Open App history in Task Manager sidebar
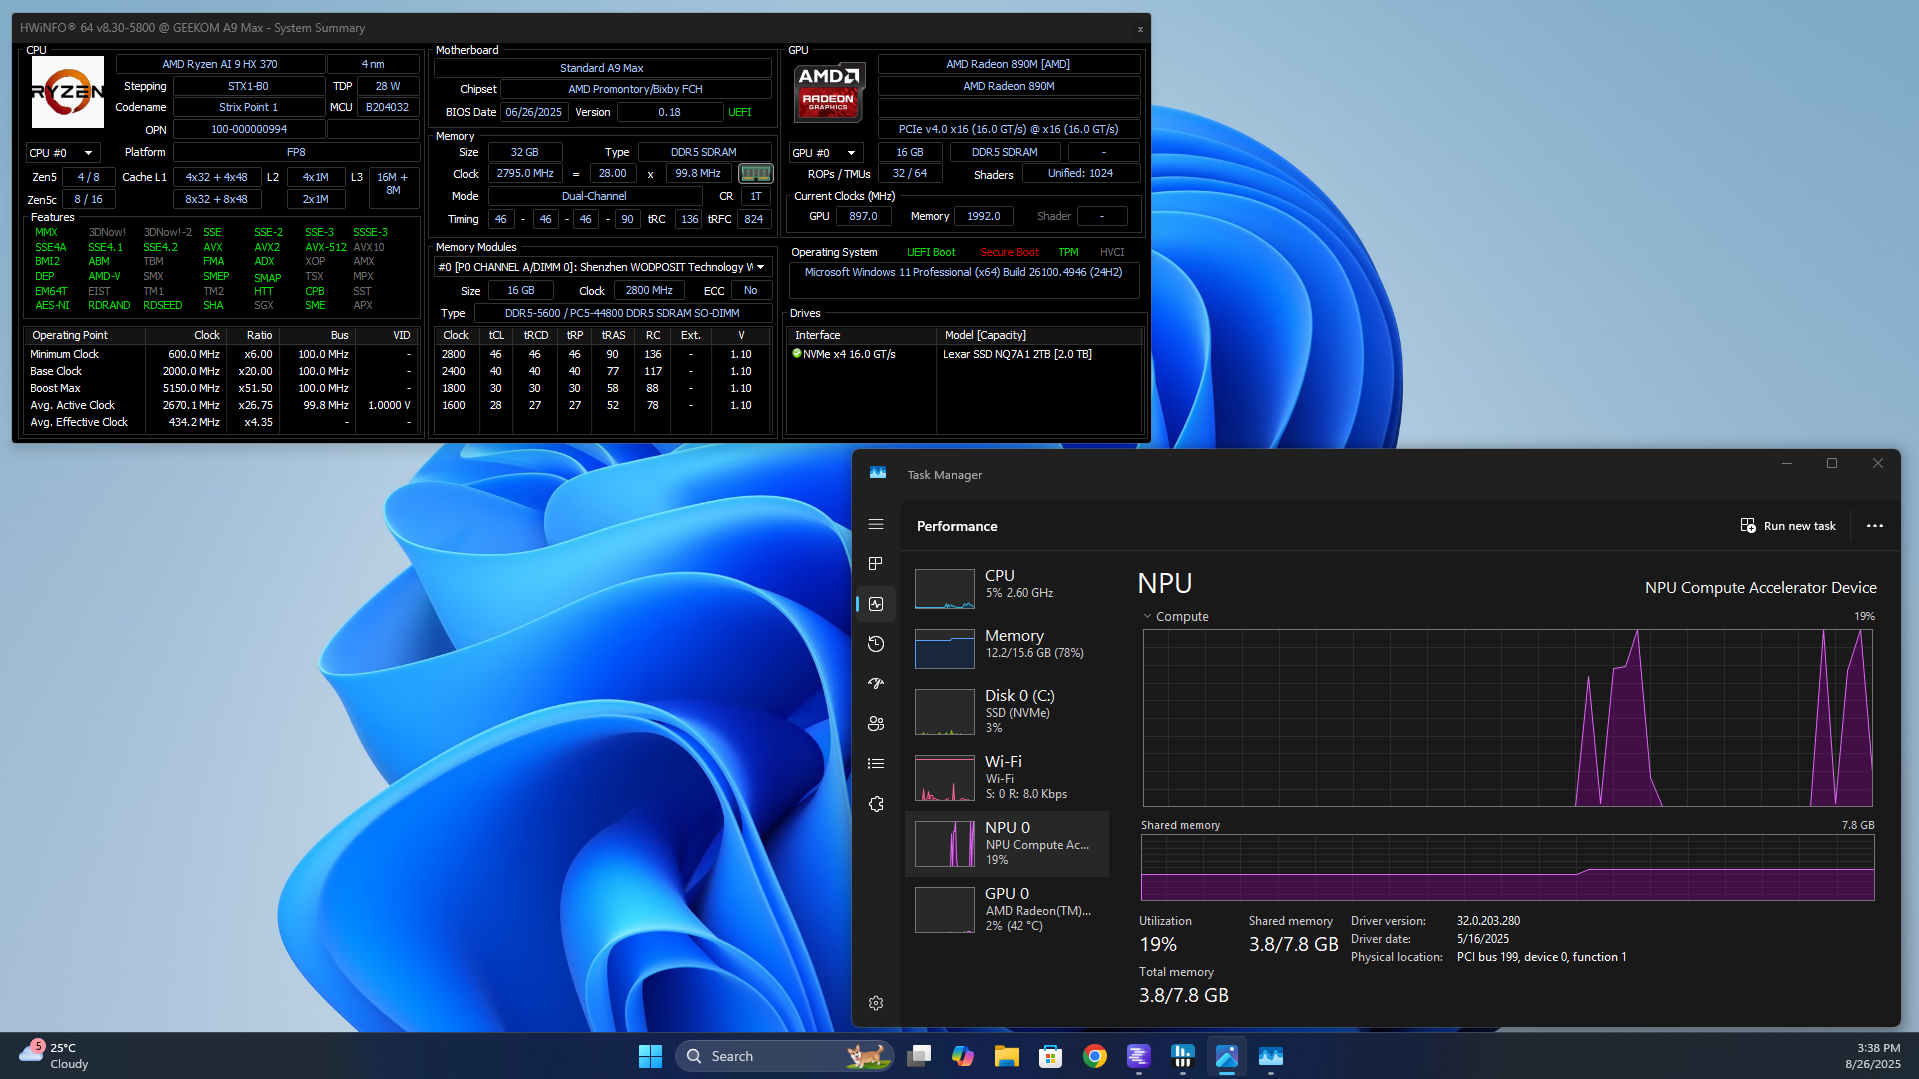This screenshot has width=1919, height=1079. click(876, 644)
